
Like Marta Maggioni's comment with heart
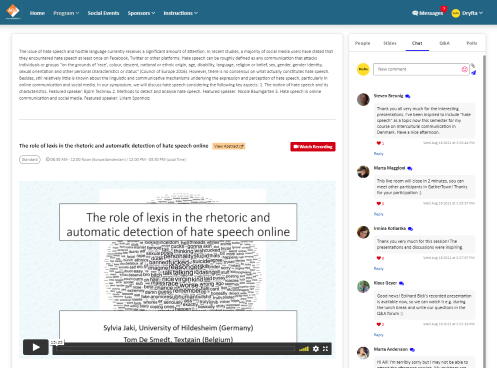(x=379, y=204)
